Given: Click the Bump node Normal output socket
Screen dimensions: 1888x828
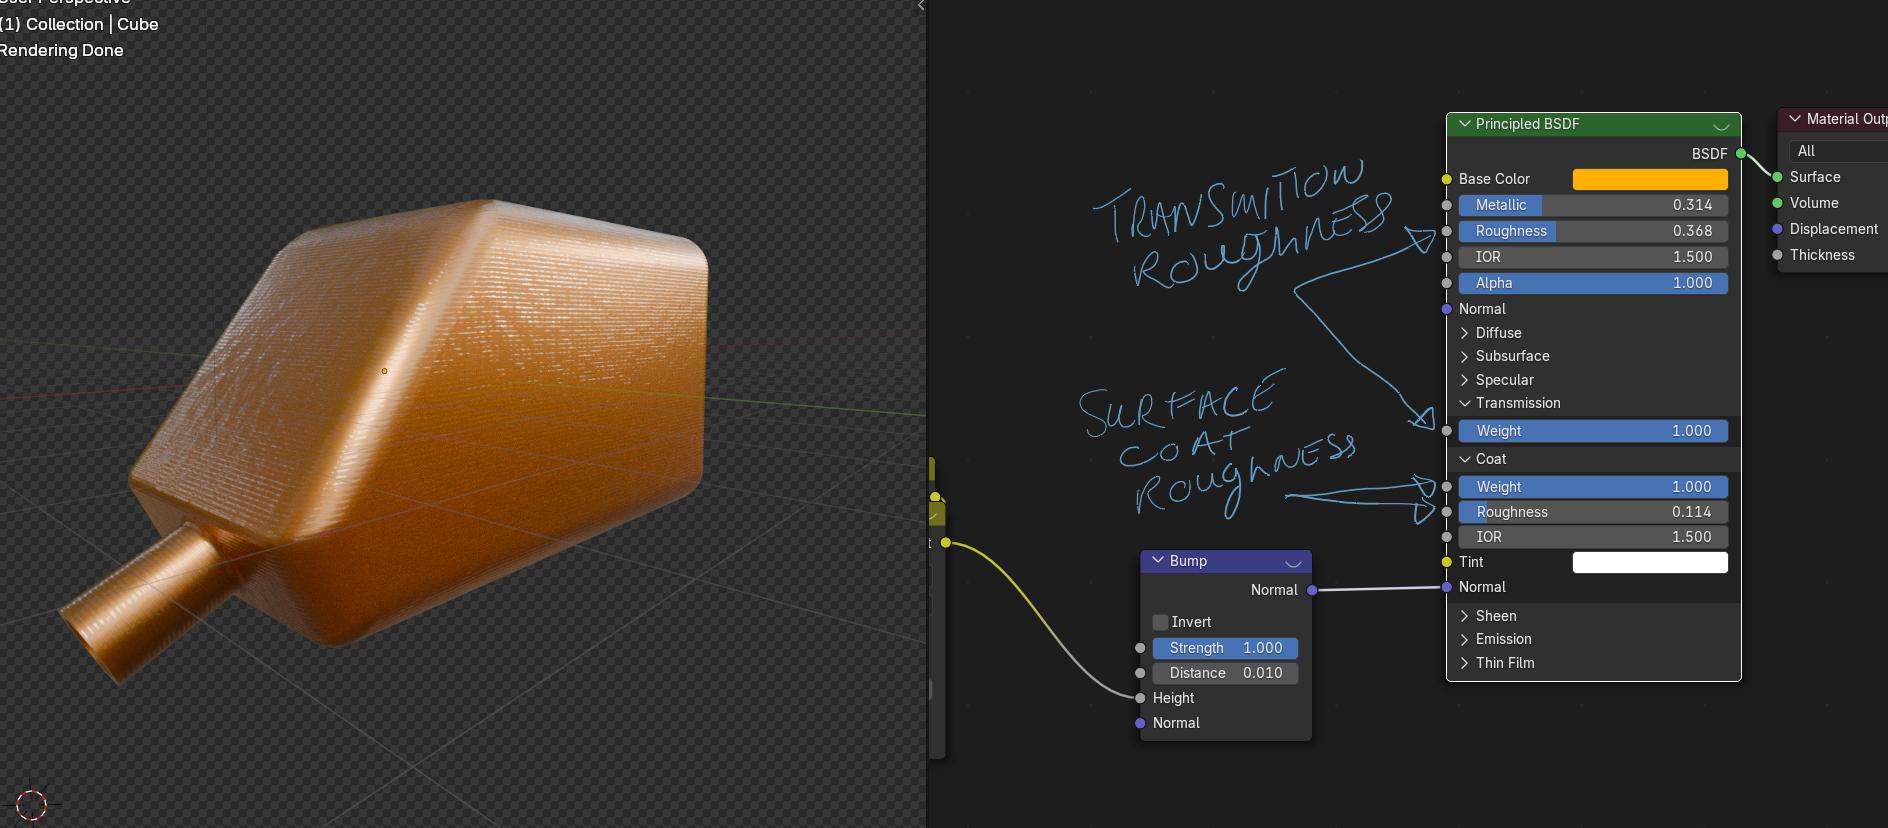Looking at the screenshot, I should [1312, 590].
